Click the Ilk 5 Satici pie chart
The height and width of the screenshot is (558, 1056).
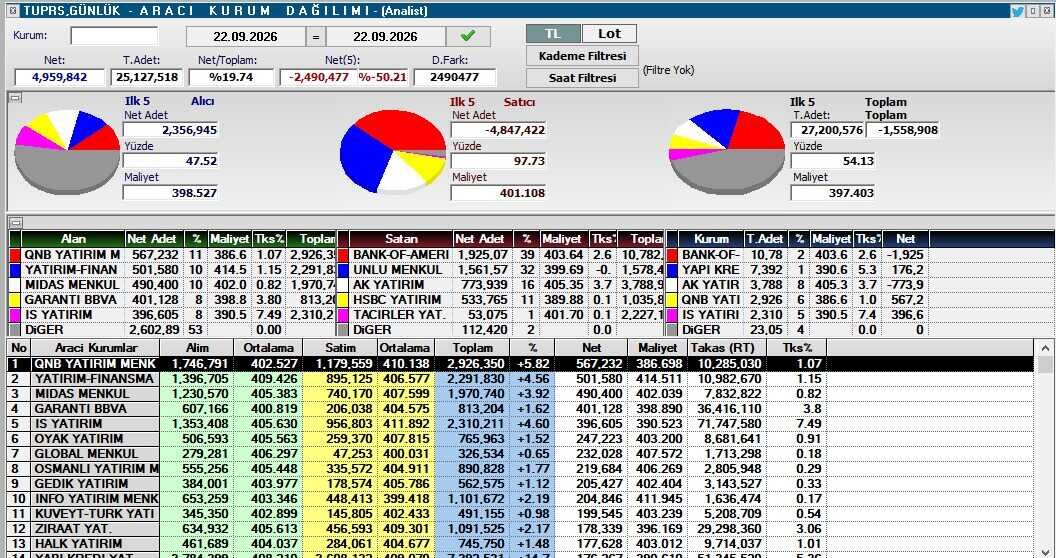pyautogui.click(x=393, y=151)
